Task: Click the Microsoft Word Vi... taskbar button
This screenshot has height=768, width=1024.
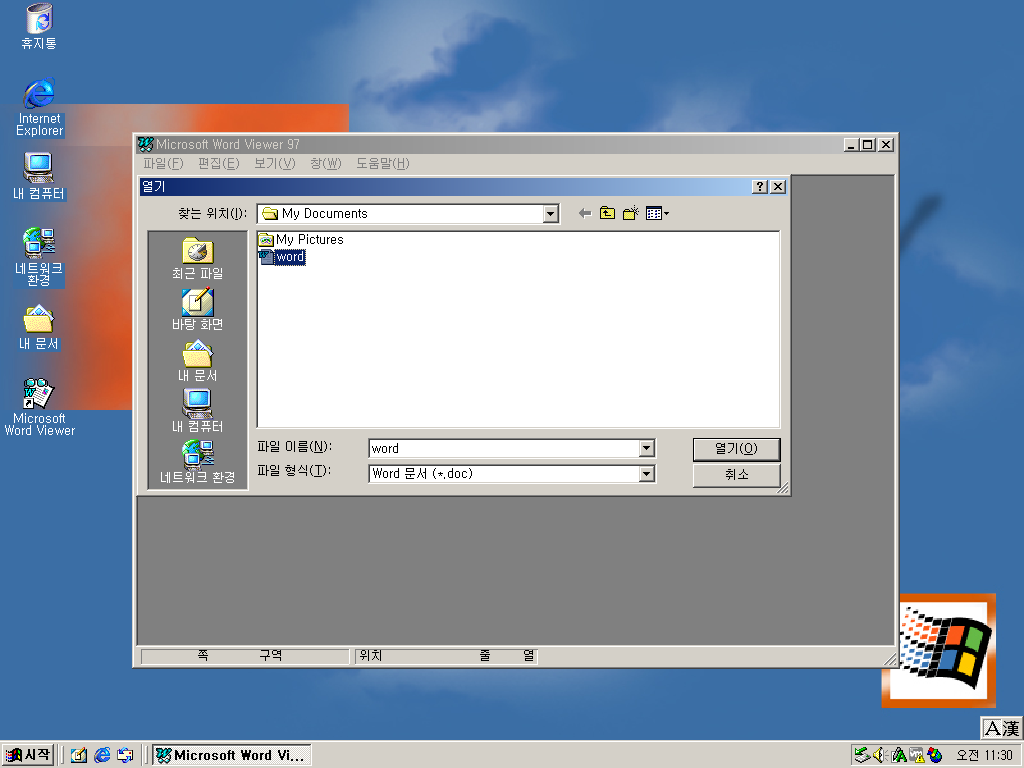Action: 232,755
